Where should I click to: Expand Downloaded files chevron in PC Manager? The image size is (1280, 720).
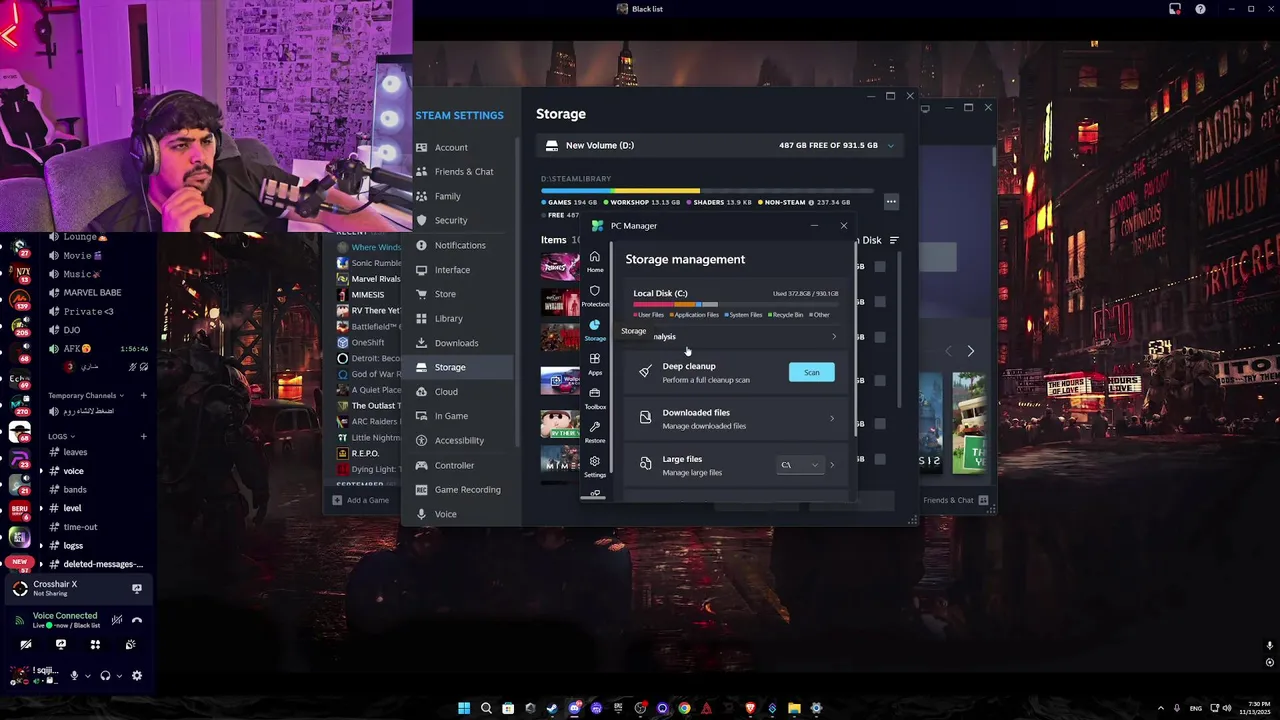832,419
